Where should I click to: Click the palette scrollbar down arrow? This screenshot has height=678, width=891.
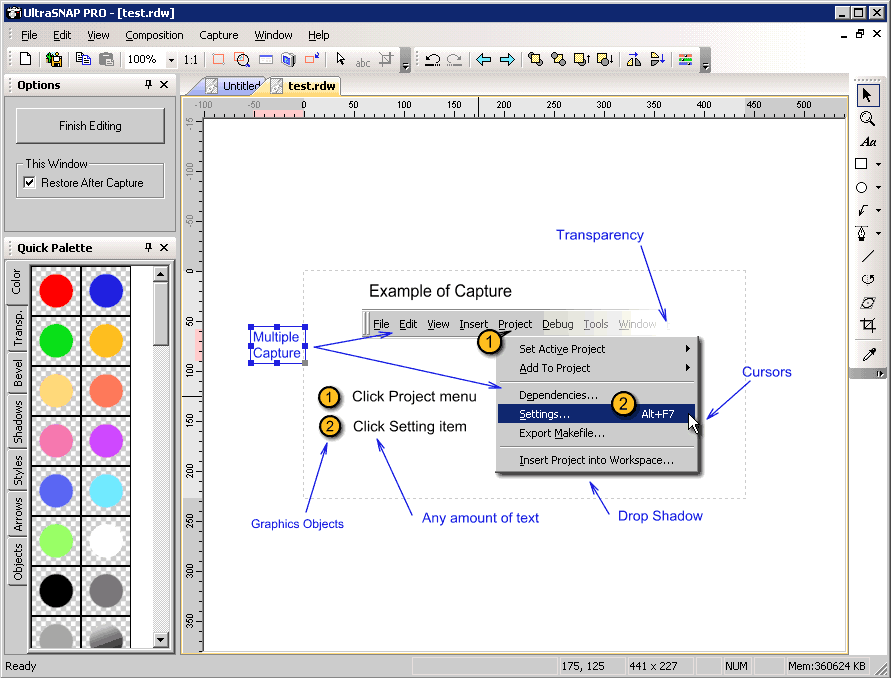pyautogui.click(x=161, y=639)
